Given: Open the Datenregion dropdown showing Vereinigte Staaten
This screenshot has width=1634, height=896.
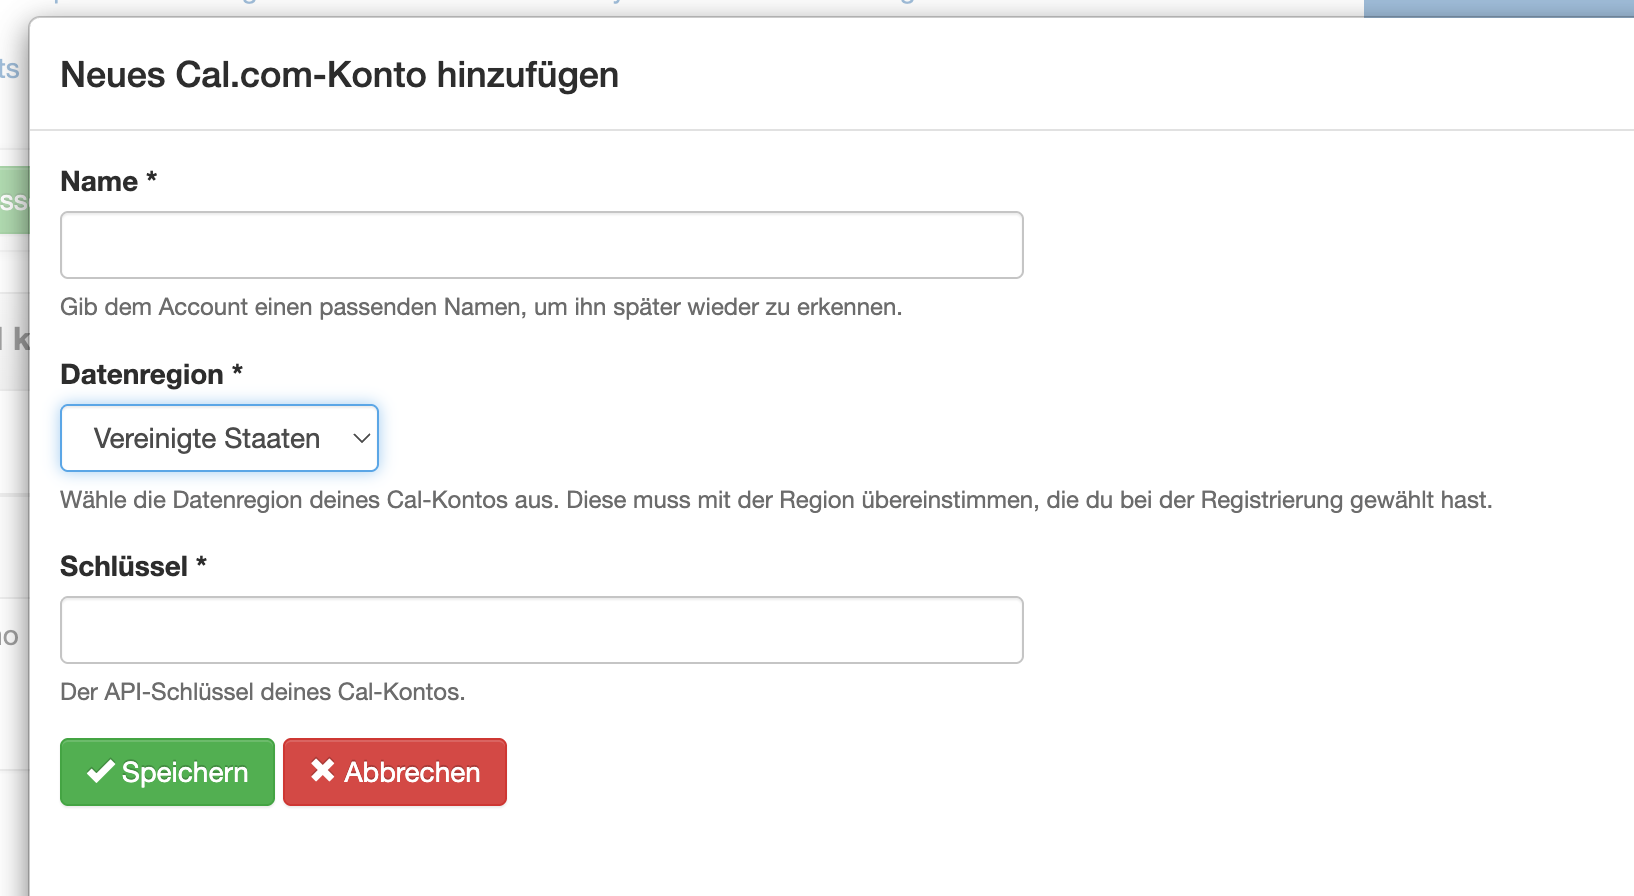Looking at the screenshot, I should tap(219, 438).
